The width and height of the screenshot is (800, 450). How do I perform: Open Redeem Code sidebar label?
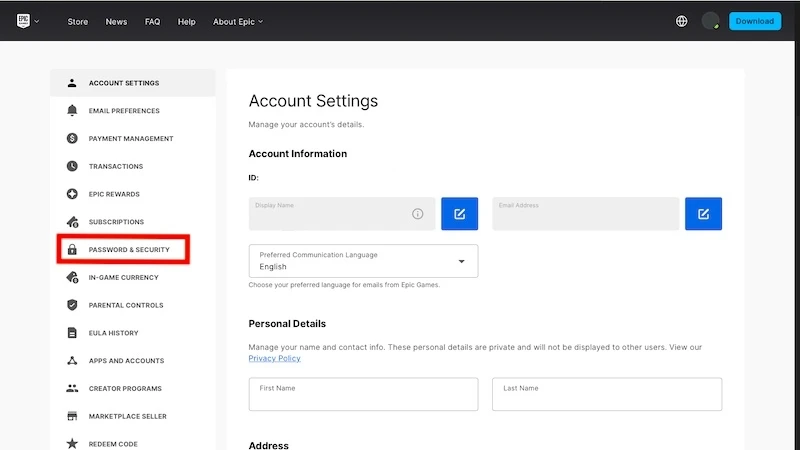tap(113, 444)
